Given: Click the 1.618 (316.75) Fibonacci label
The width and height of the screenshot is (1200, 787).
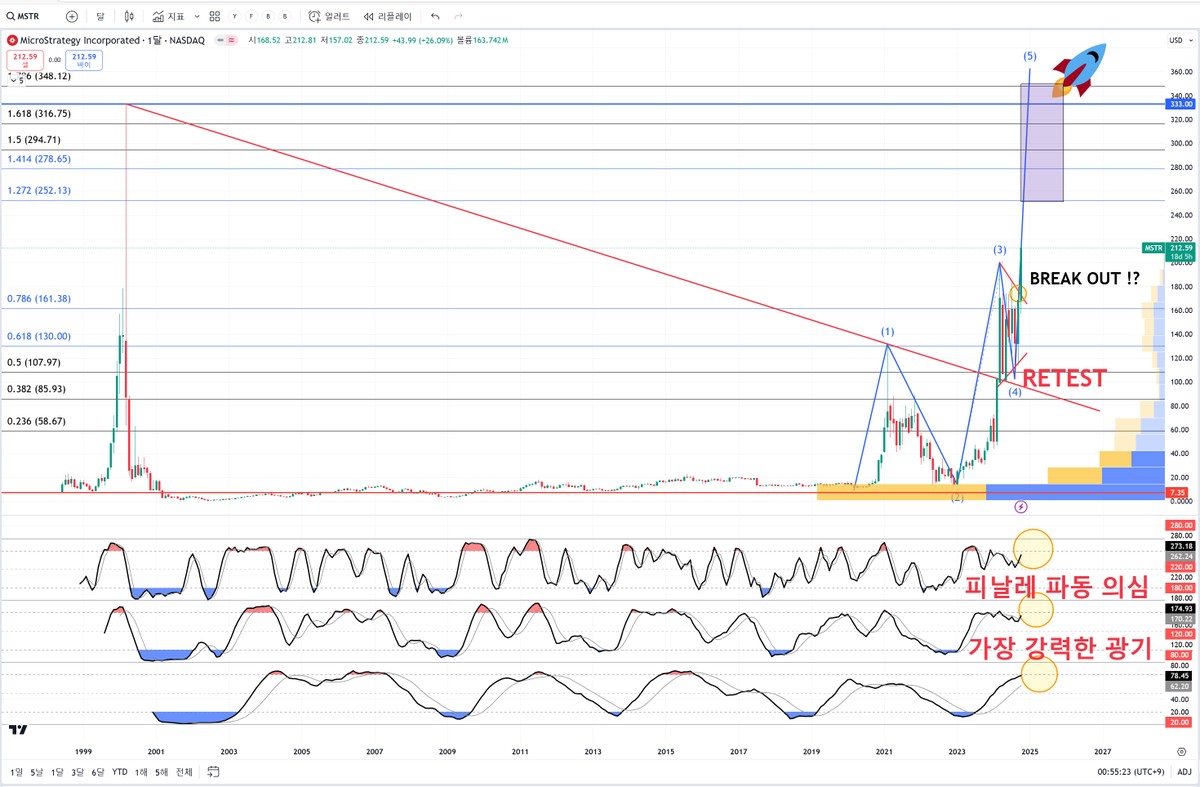Looking at the screenshot, I should [39, 114].
